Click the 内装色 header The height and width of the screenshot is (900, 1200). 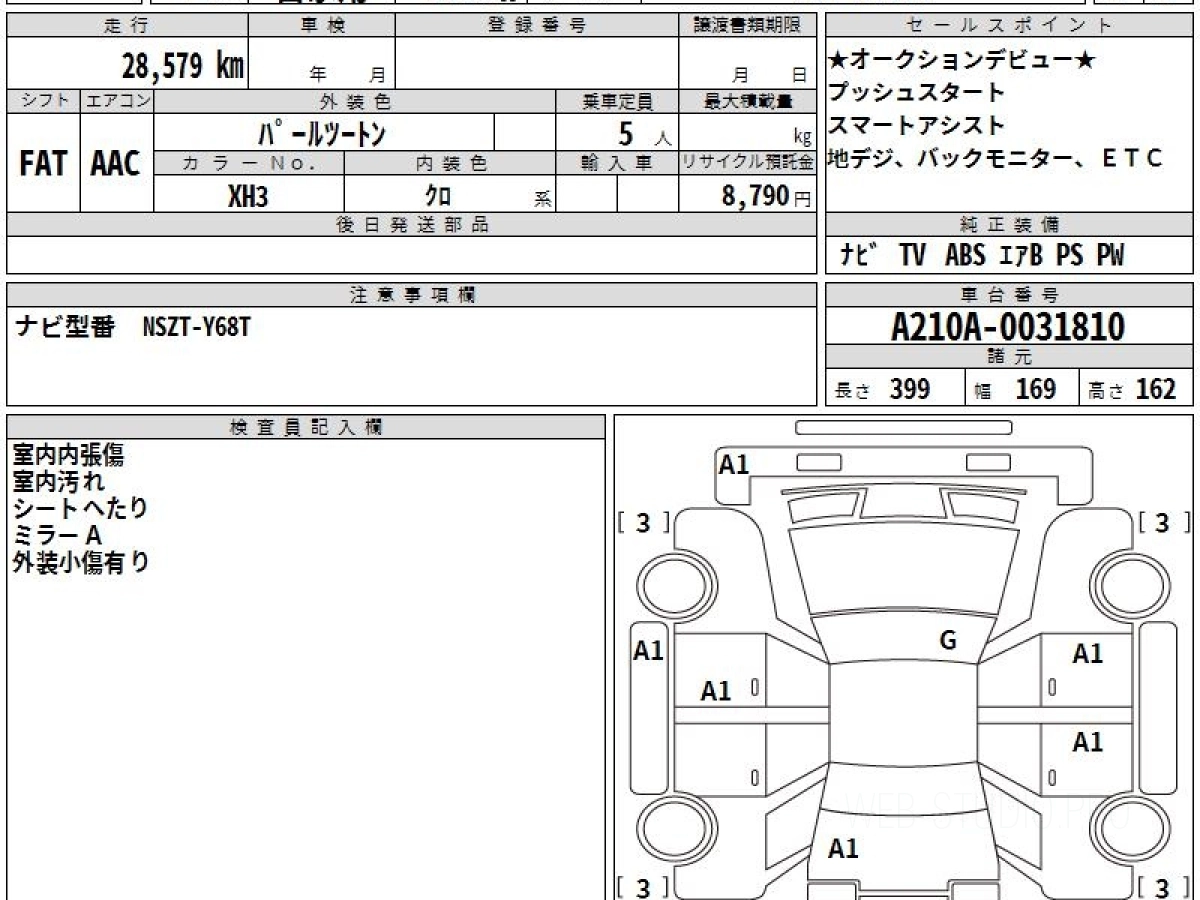[x=450, y=163]
